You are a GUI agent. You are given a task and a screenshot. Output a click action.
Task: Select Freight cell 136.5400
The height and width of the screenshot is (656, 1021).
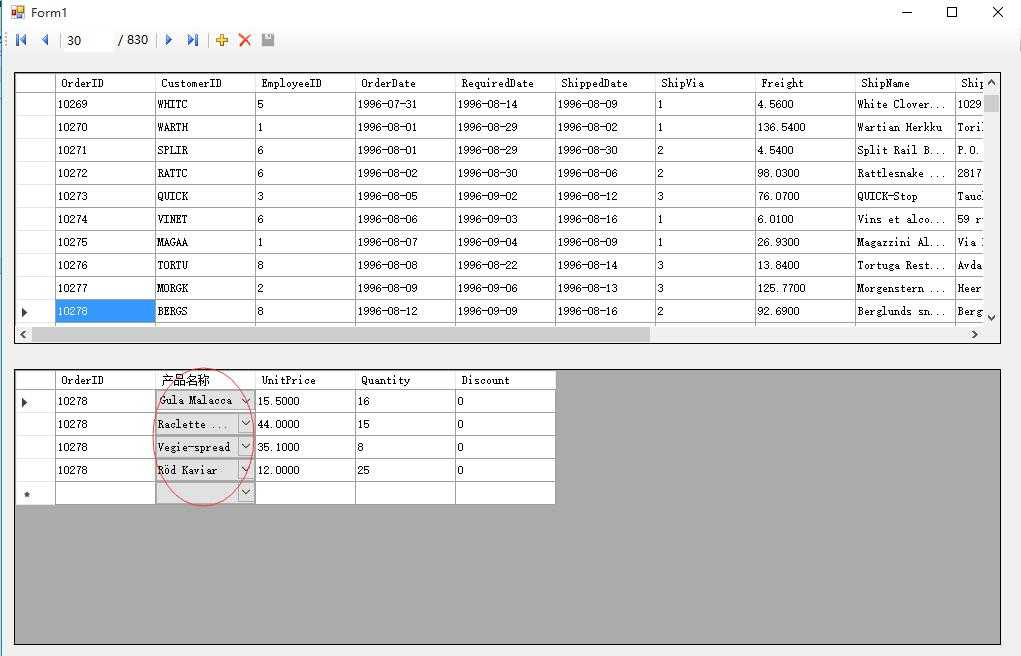click(805, 127)
